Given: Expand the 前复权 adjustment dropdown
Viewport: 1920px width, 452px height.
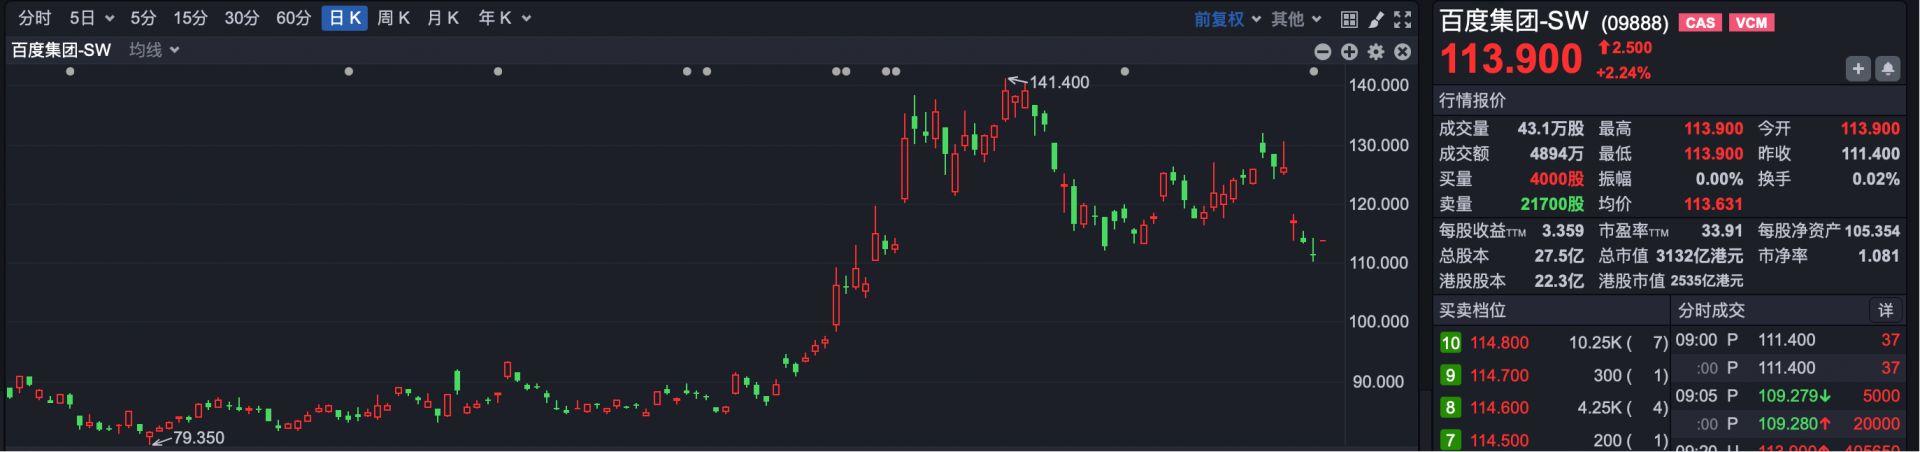Looking at the screenshot, I should click(1227, 19).
